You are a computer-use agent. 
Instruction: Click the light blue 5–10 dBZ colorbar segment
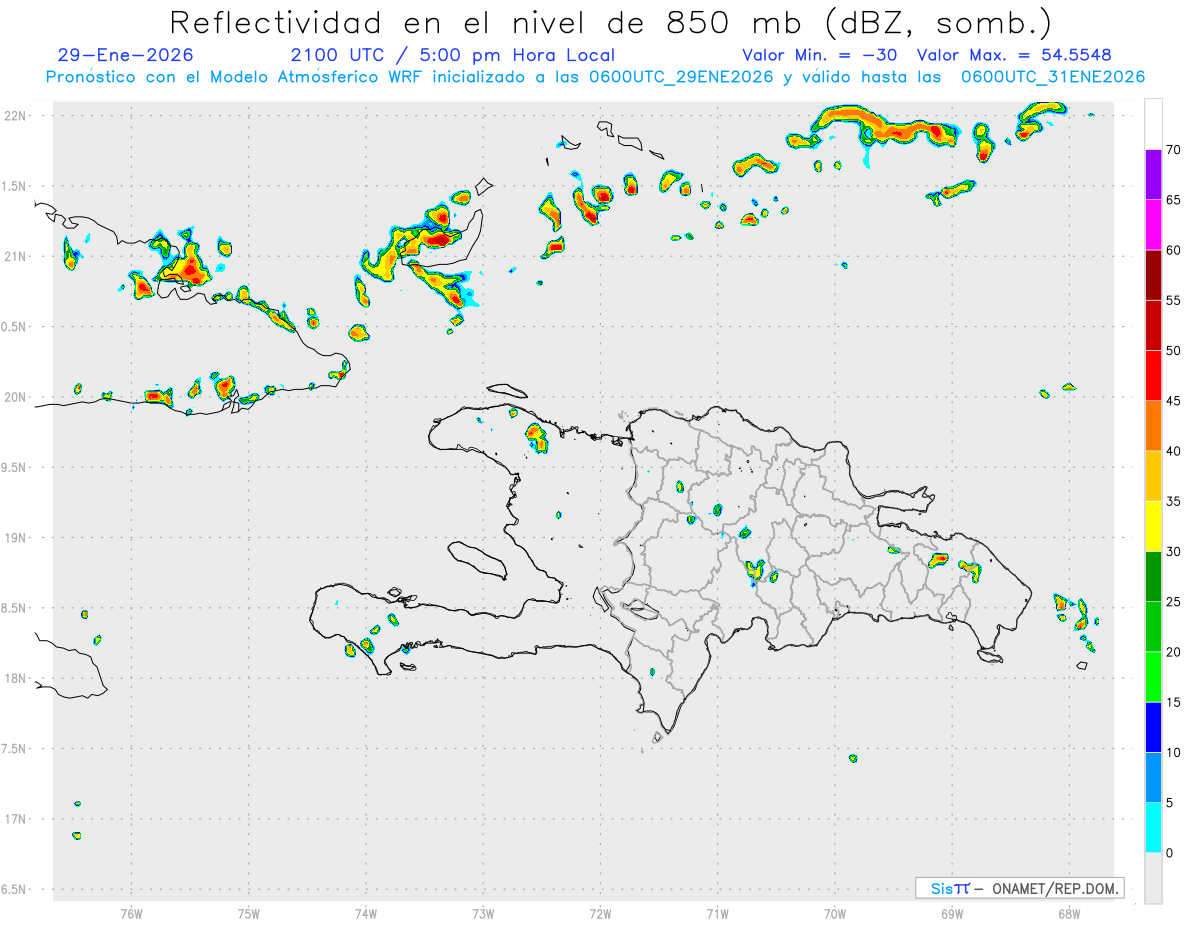[1153, 778]
